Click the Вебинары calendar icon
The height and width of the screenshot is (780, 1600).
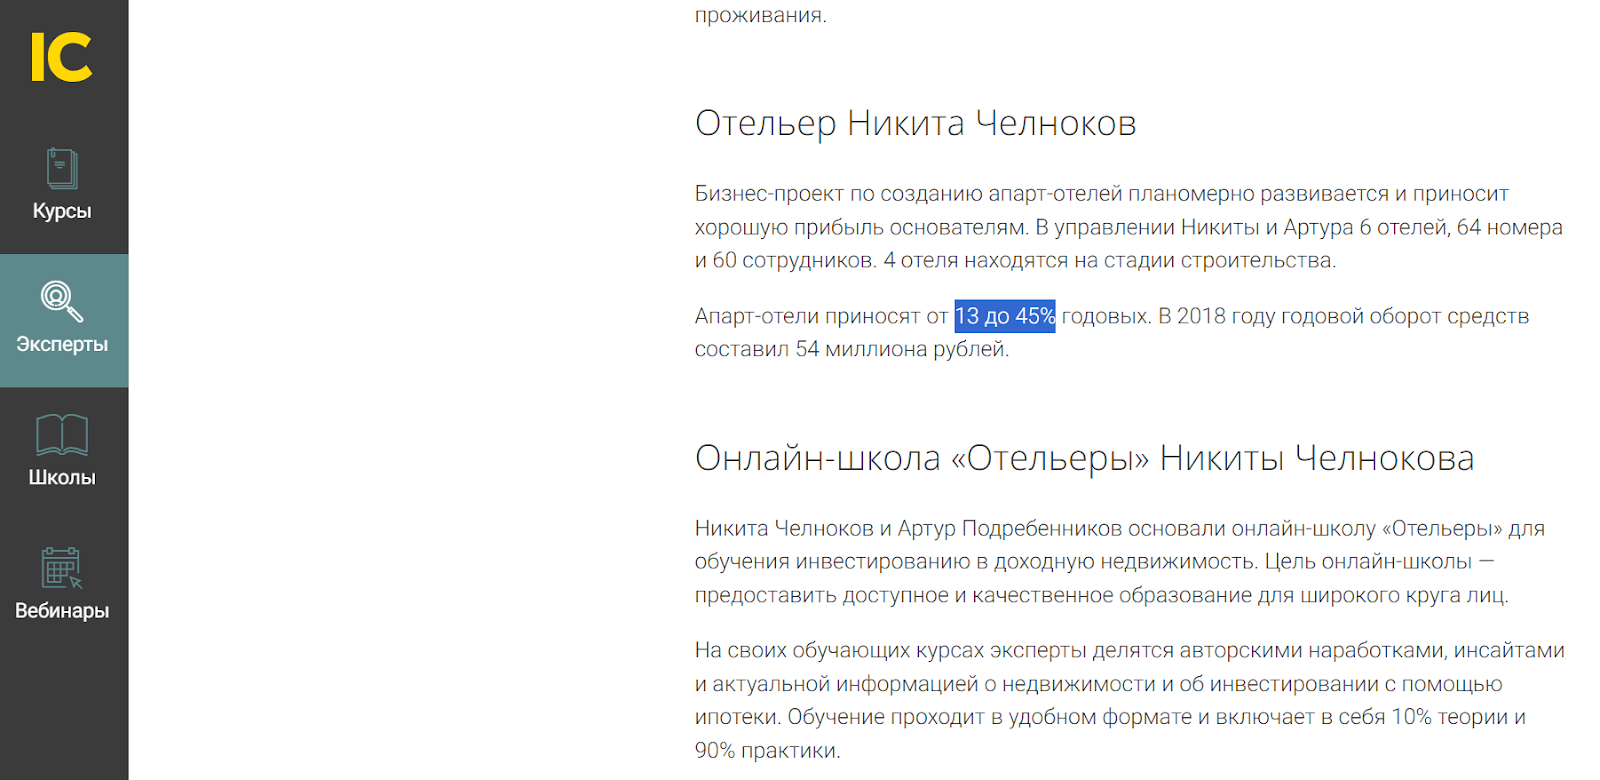click(61, 567)
